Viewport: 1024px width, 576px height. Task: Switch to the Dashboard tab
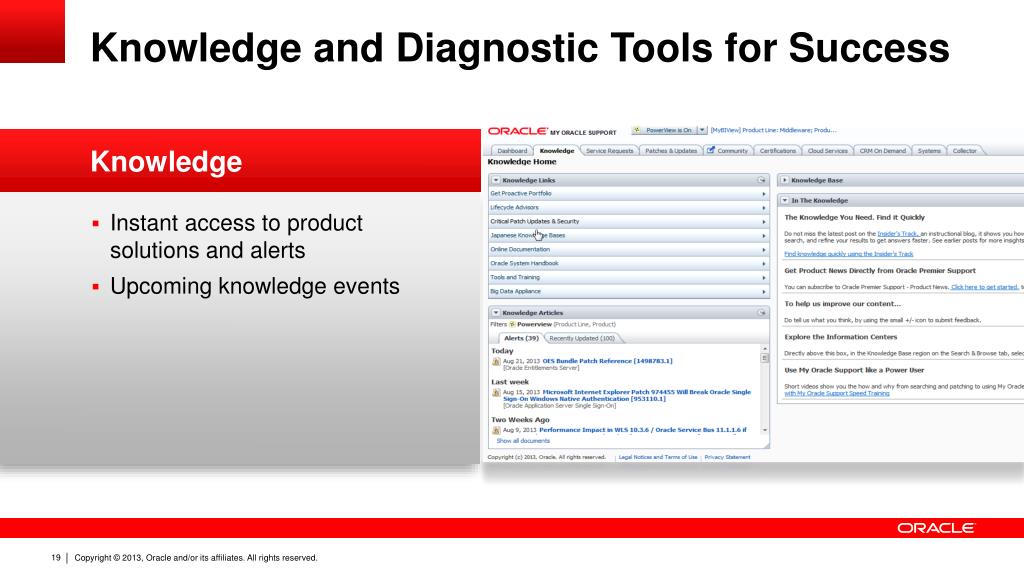(512, 151)
